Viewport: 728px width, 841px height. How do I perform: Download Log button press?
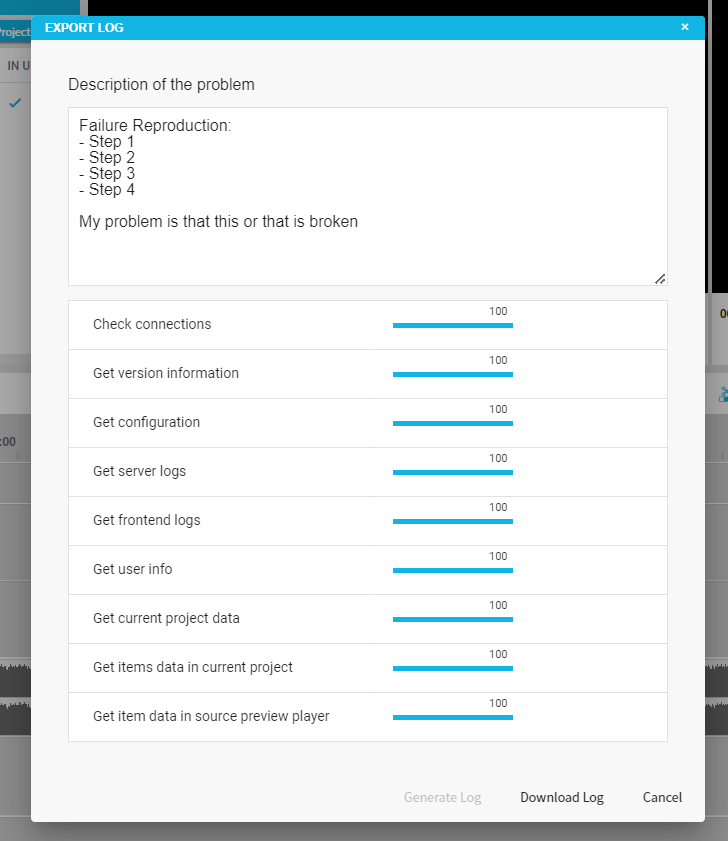[x=561, y=797]
